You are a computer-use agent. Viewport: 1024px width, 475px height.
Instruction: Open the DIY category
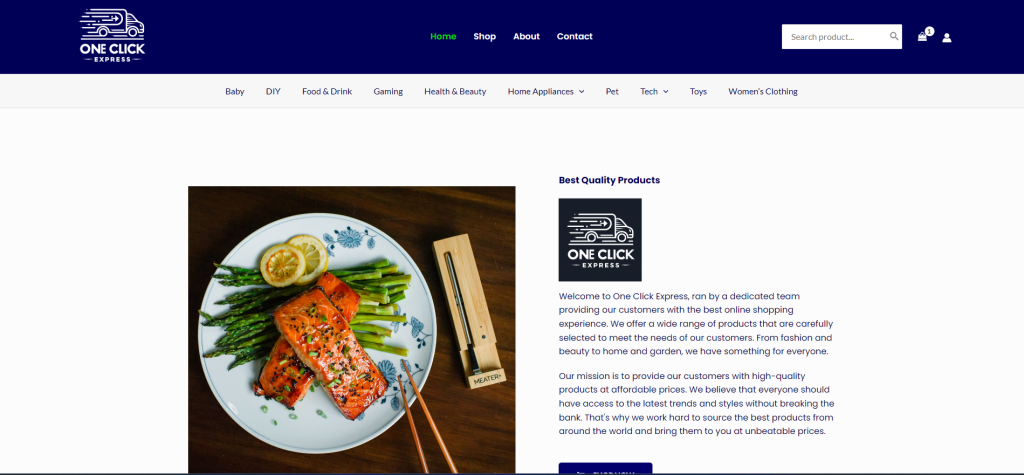tap(273, 91)
